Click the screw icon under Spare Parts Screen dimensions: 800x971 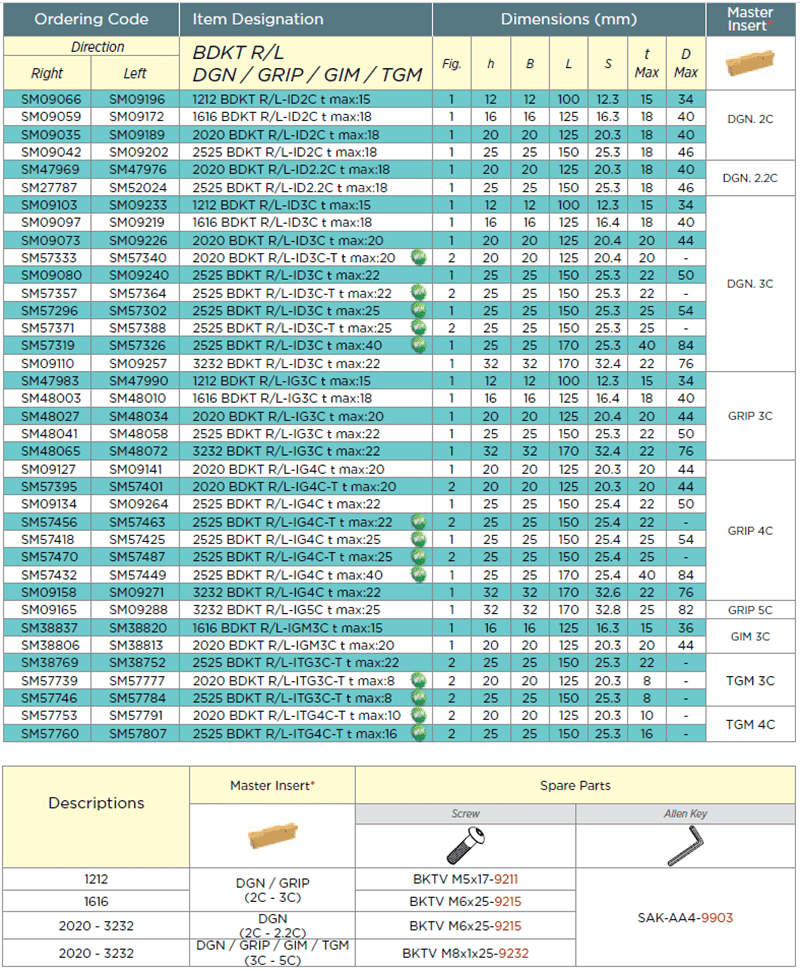[x=466, y=846]
